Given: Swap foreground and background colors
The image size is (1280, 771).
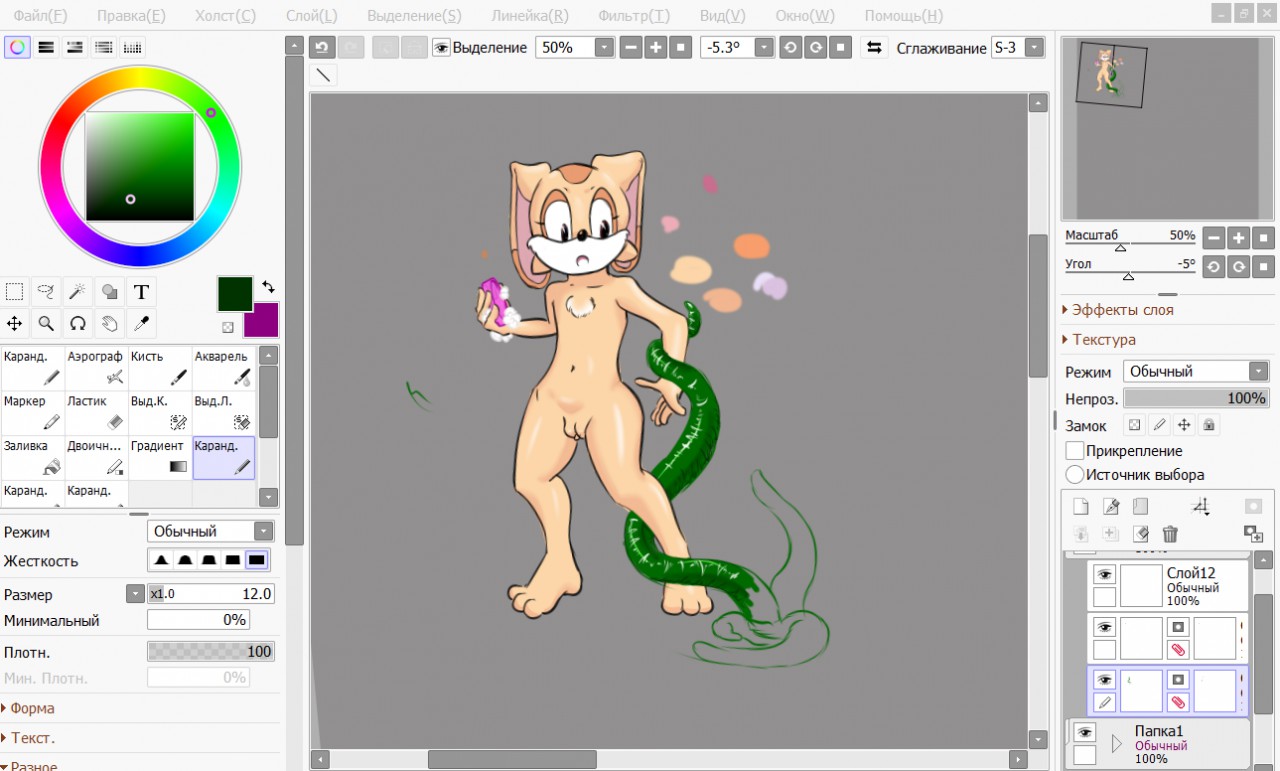Looking at the screenshot, I should point(268,287).
